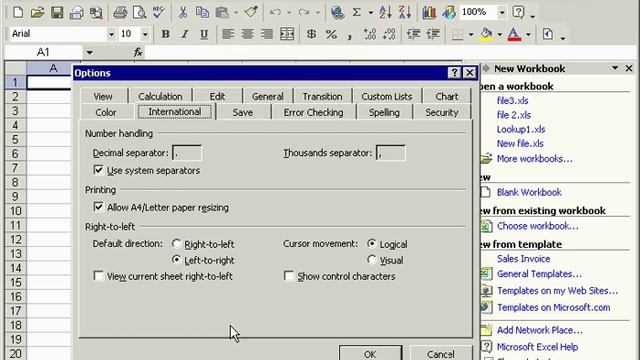Image resolution: width=640 pixels, height=360 pixels.
Task: Select Logical cursor movement radio
Action: [371, 244]
